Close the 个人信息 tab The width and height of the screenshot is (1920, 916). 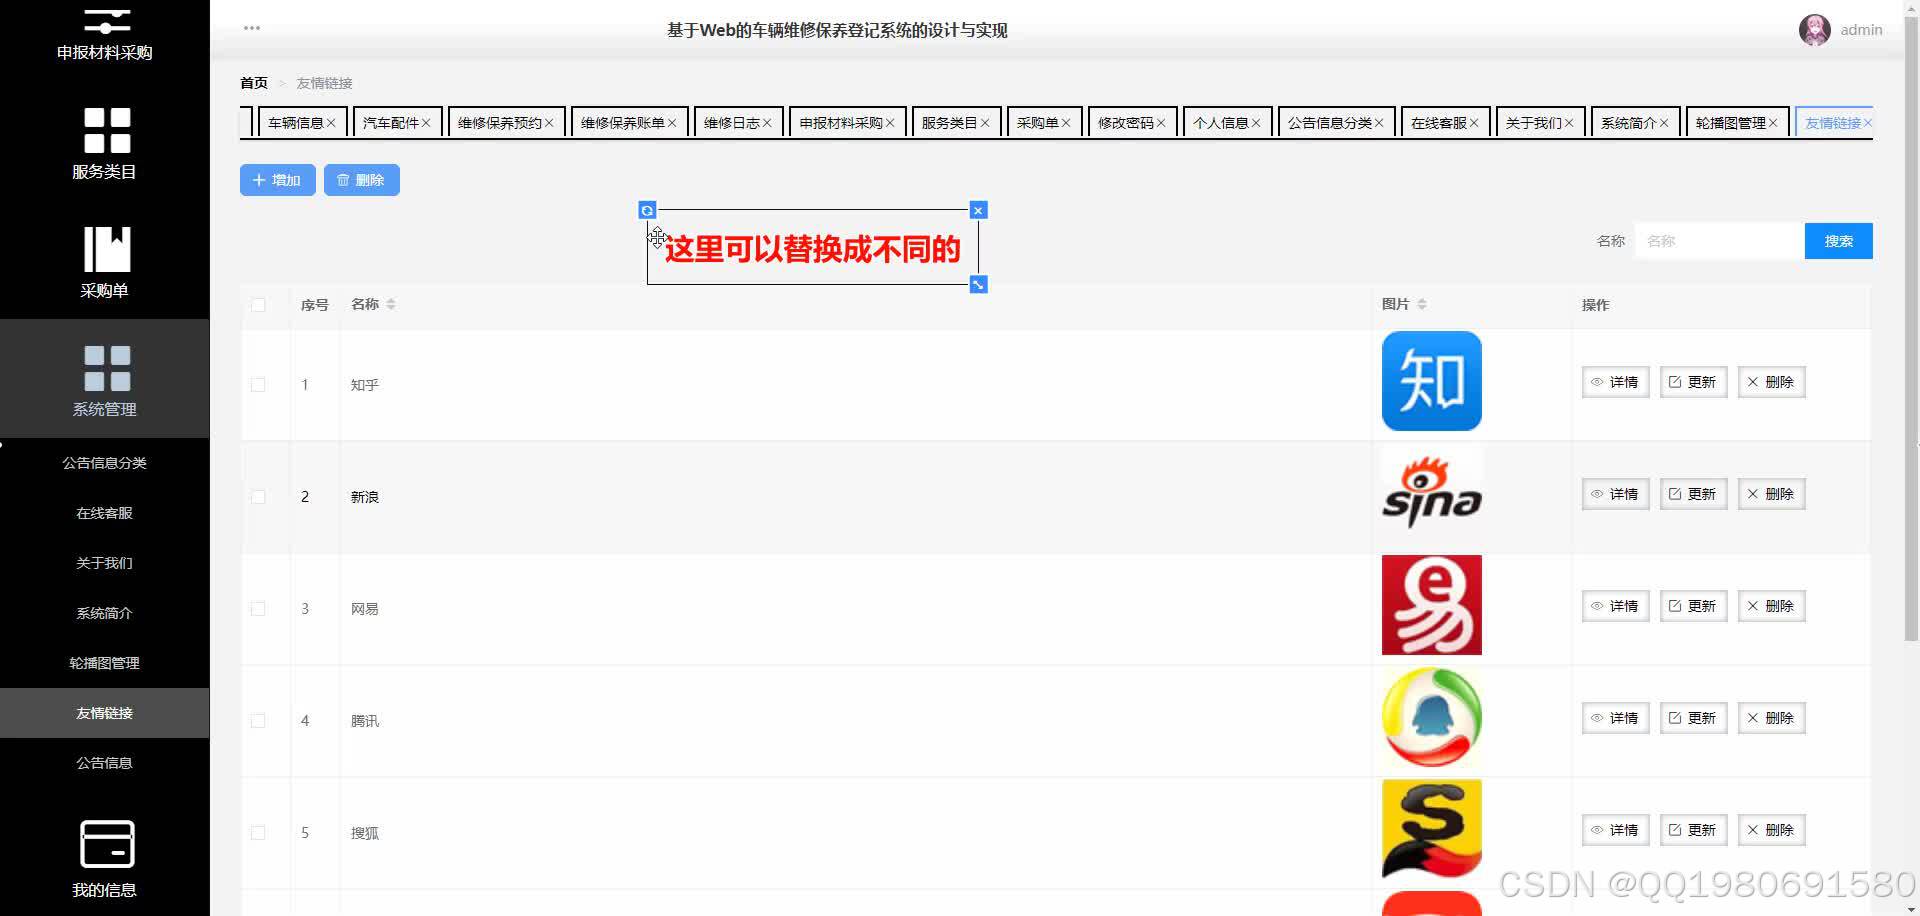pos(1256,123)
